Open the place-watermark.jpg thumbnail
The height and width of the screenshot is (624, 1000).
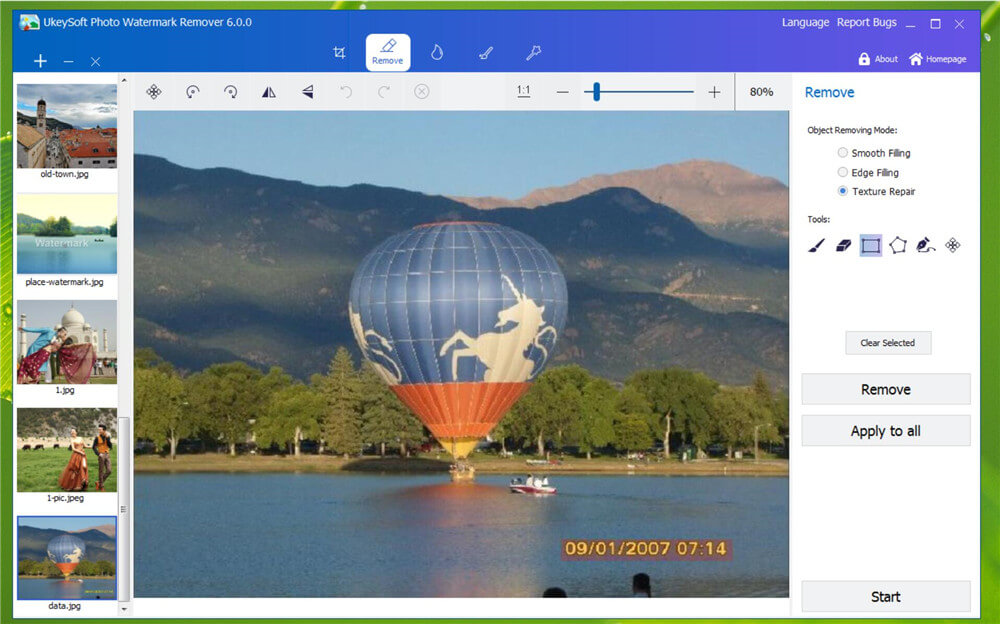coord(67,235)
